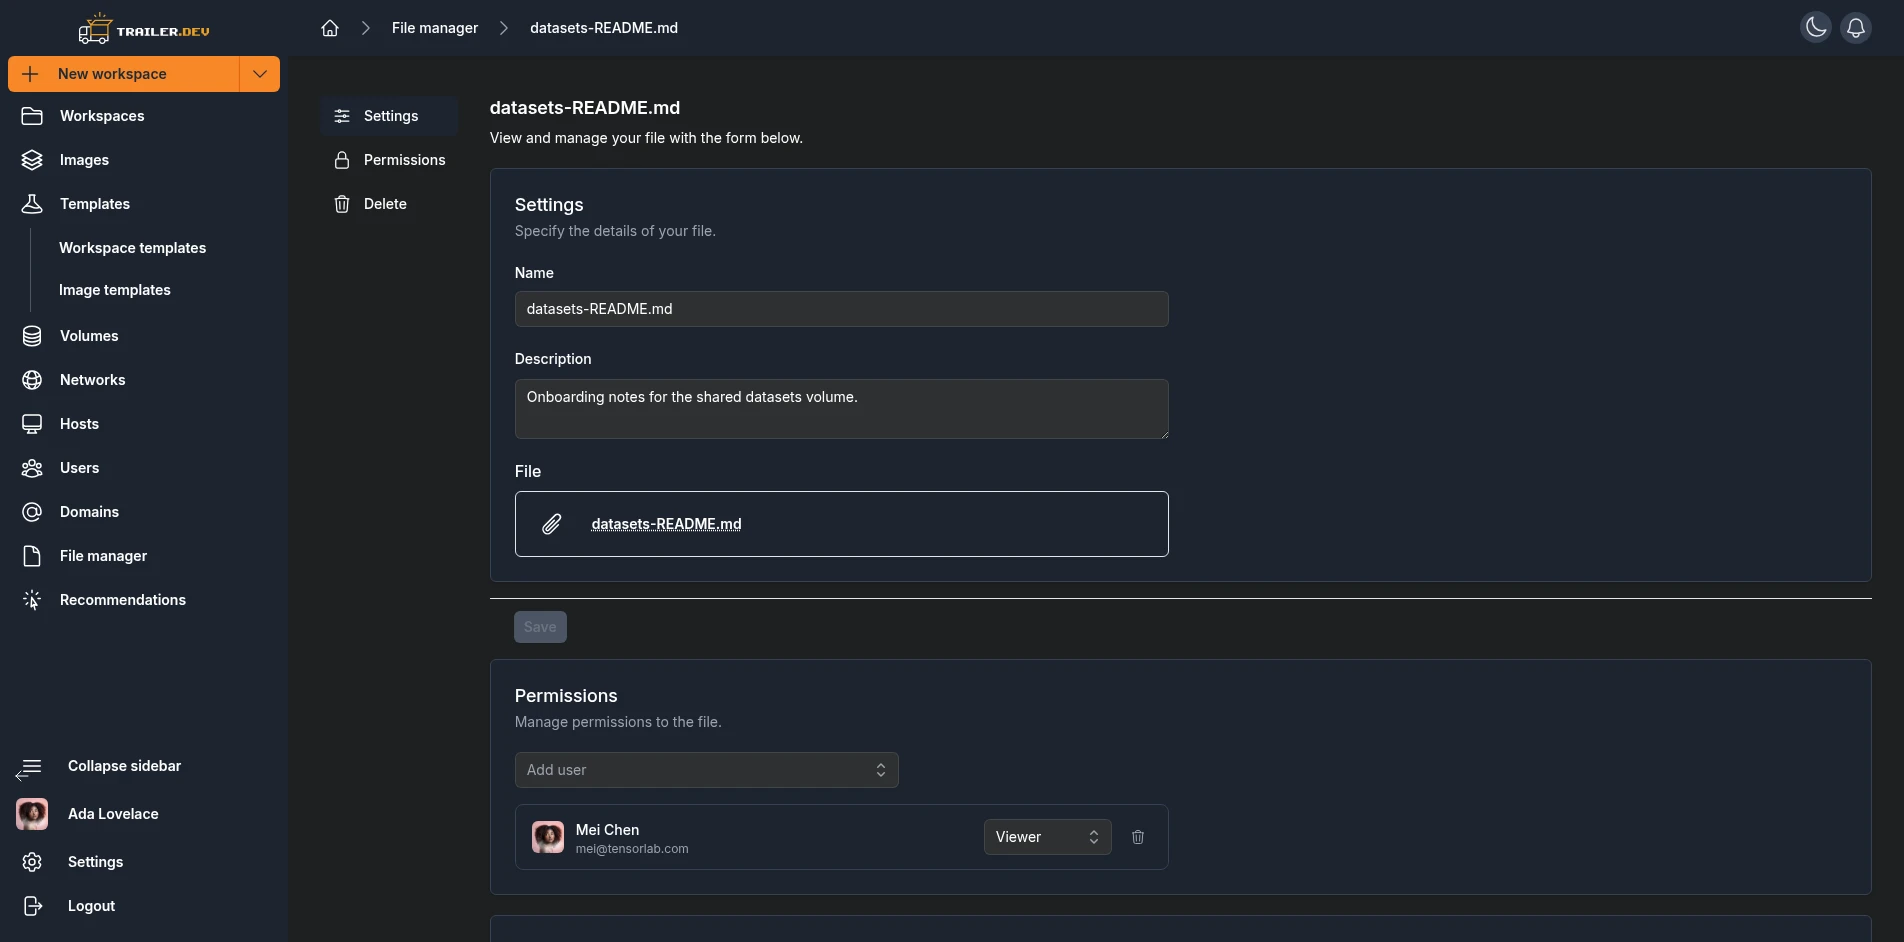The image size is (1904, 942).
Task: Click the lock icon beside Permissions
Action: (x=342, y=160)
